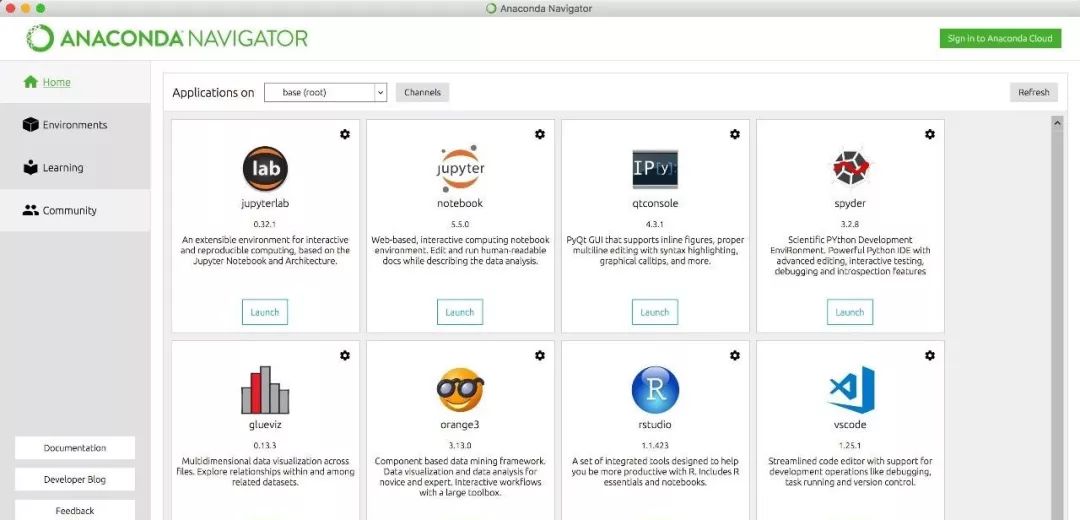Image resolution: width=1080 pixels, height=520 pixels.
Task: Click the macOS green zoom button
Action: (41, 8)
